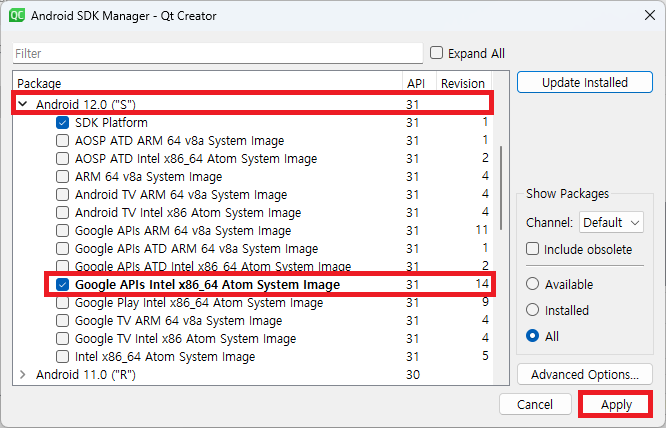
Task: Click revision 11 in Google APIs ARM 64 row
Action: pos(482,230)
